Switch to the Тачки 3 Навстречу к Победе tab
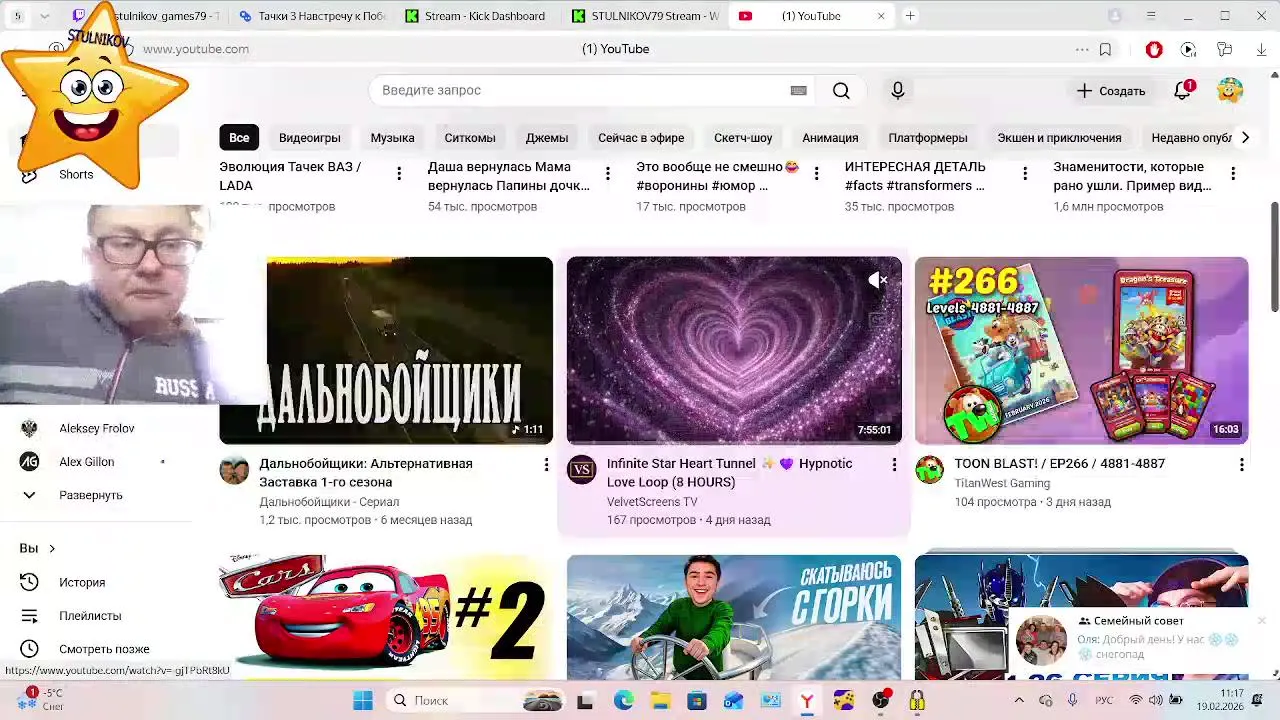 (x=311, y=16)
